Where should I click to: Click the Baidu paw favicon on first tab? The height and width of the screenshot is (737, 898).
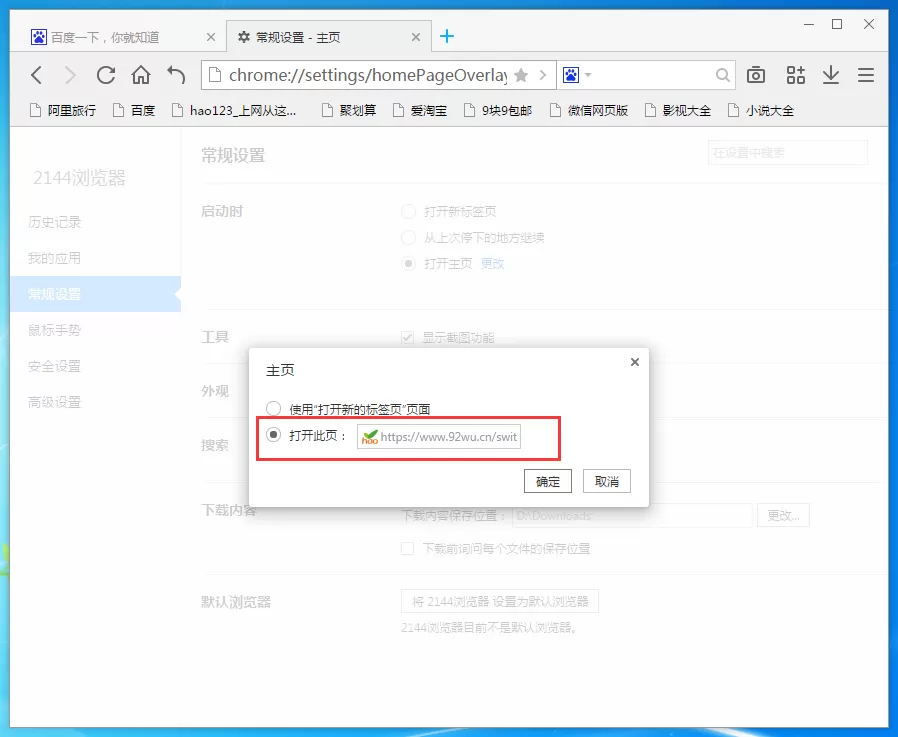click(38, 37)
